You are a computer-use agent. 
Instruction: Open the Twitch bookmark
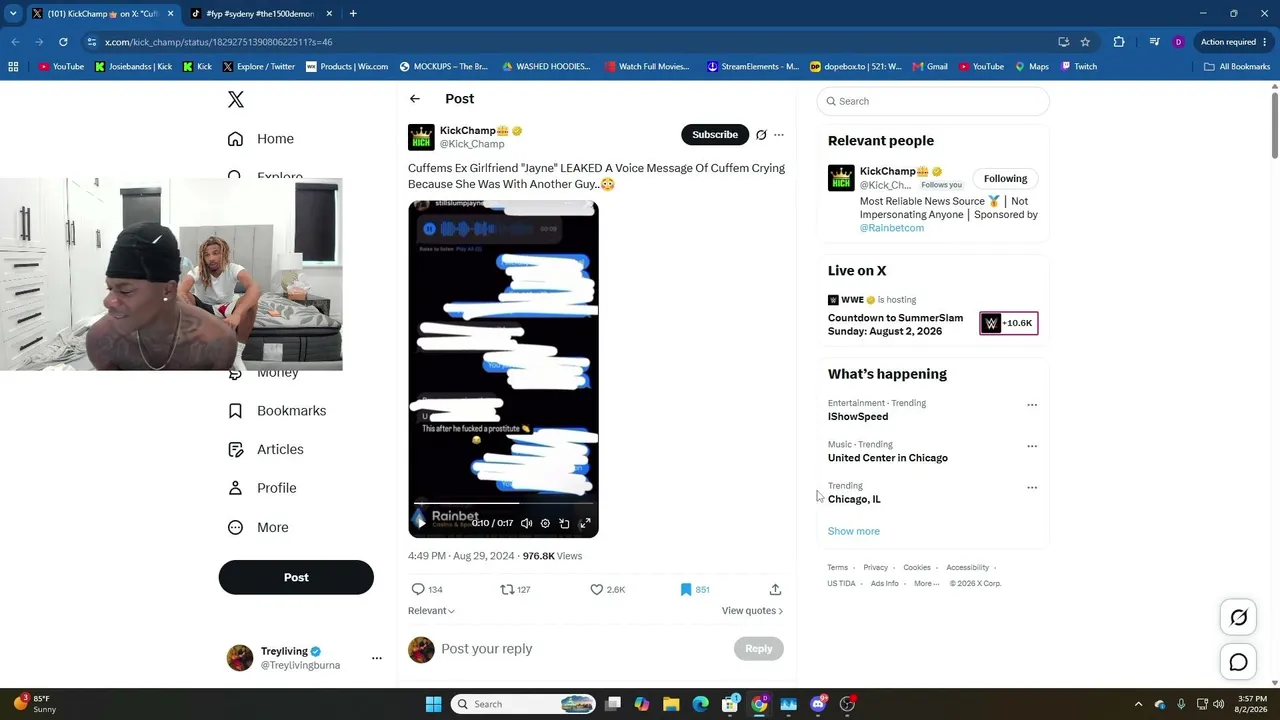[x=1079, y=67]
